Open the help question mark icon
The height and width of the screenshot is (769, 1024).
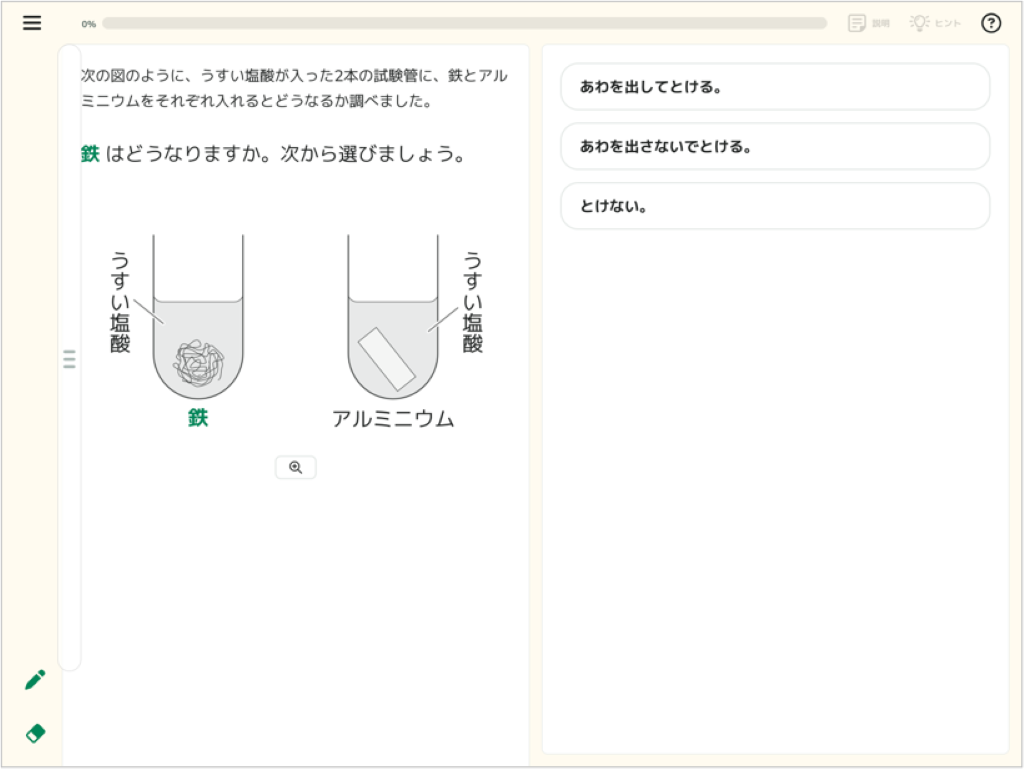click(991, 24)
